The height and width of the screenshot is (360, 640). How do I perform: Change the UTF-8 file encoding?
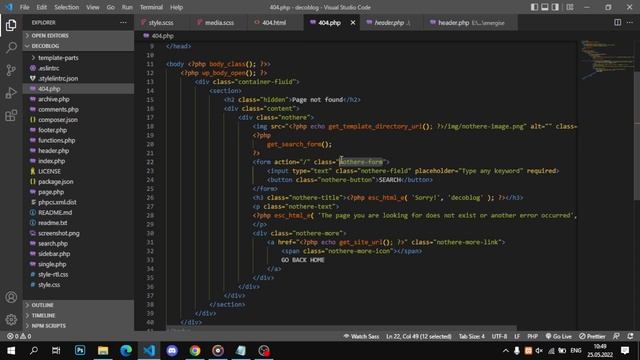(x=499, y=336)
